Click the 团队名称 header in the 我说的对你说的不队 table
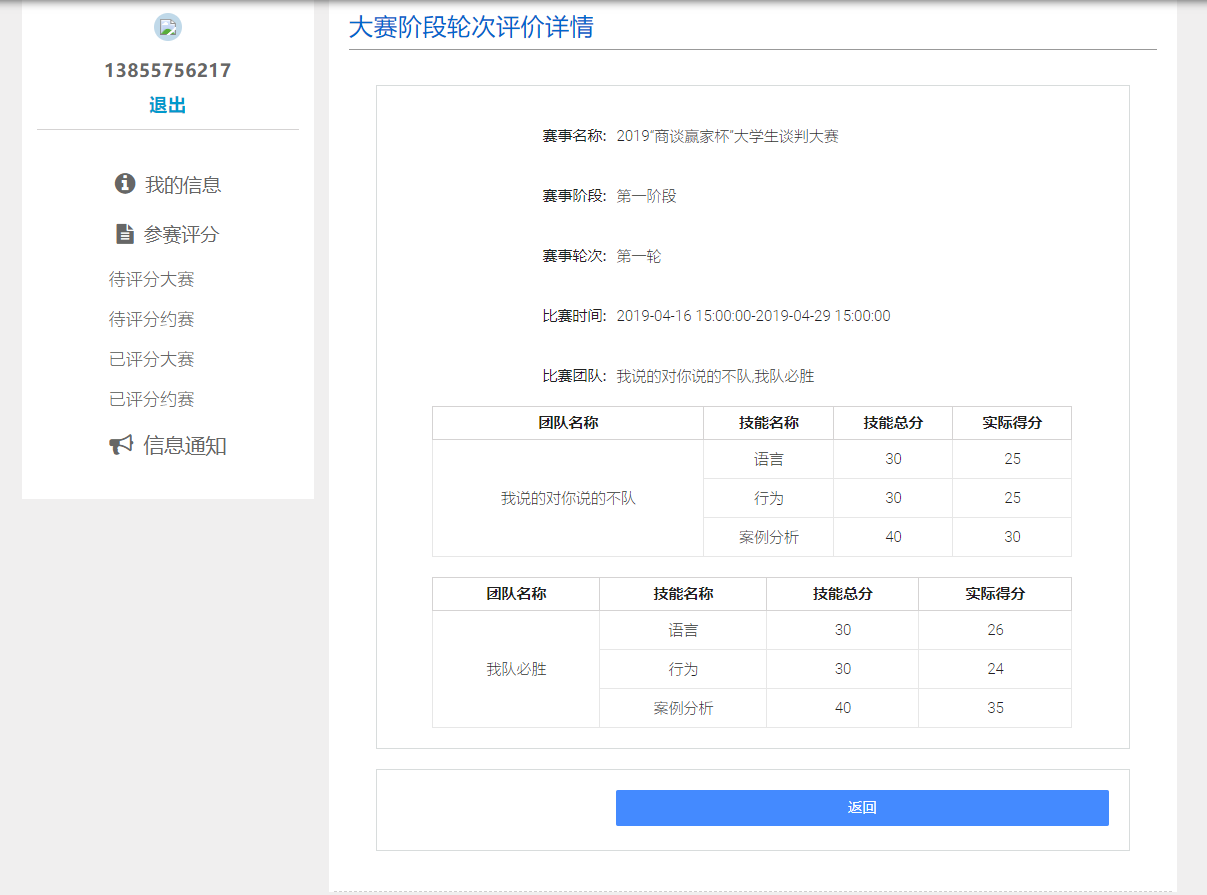Viewport: 1207px width, 895px height. [568, 423]
